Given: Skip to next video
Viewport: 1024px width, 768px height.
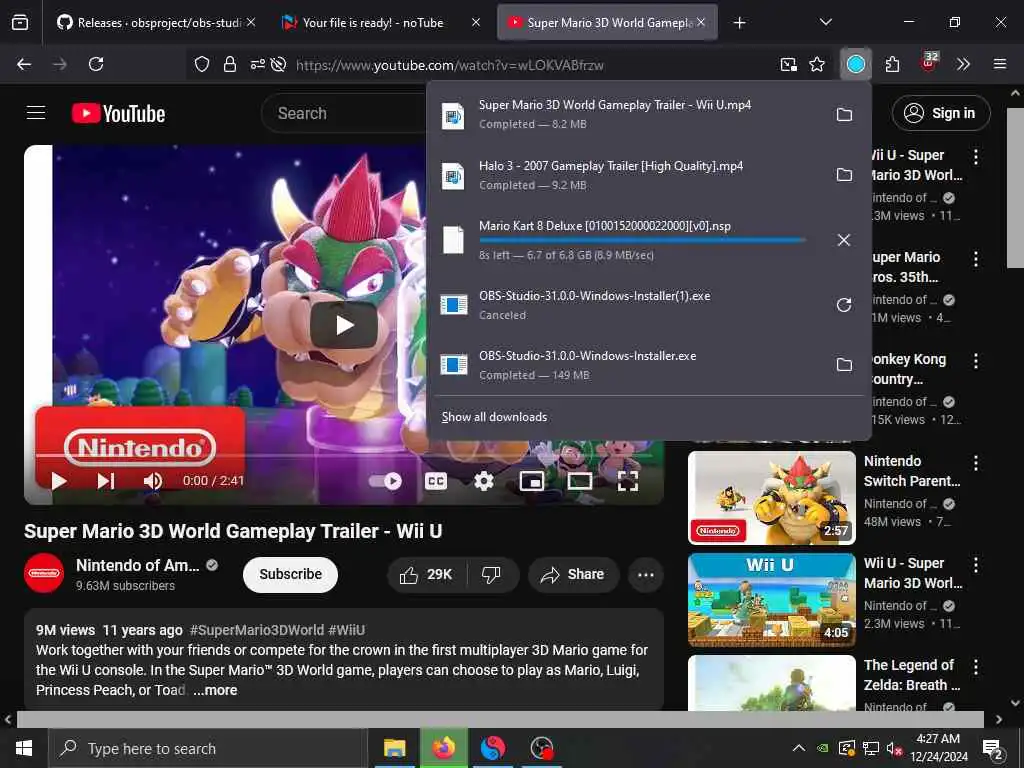Looking at the screenshot, I should [106, 481].
